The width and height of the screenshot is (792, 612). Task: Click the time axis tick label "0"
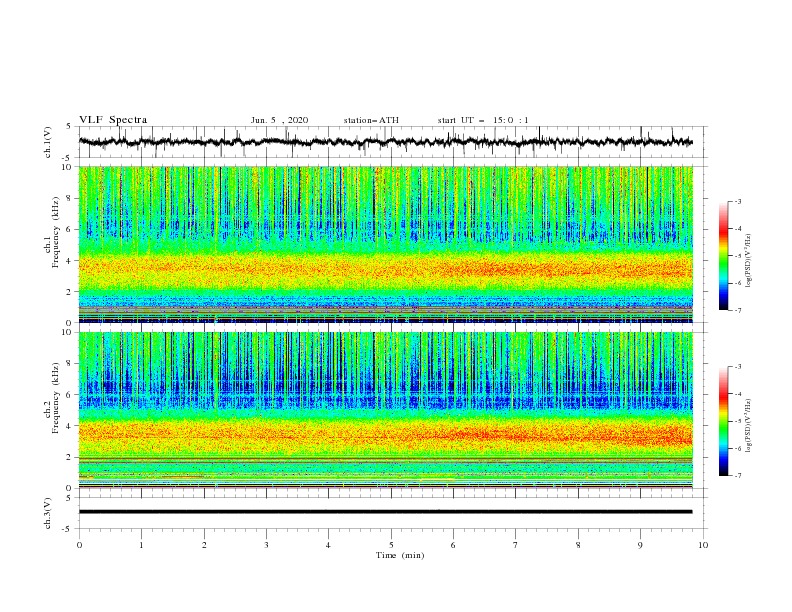79,545
